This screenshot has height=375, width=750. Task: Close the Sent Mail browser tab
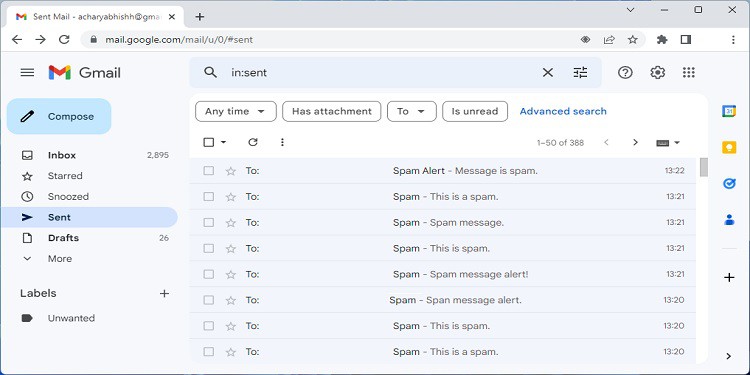(172, 17)
